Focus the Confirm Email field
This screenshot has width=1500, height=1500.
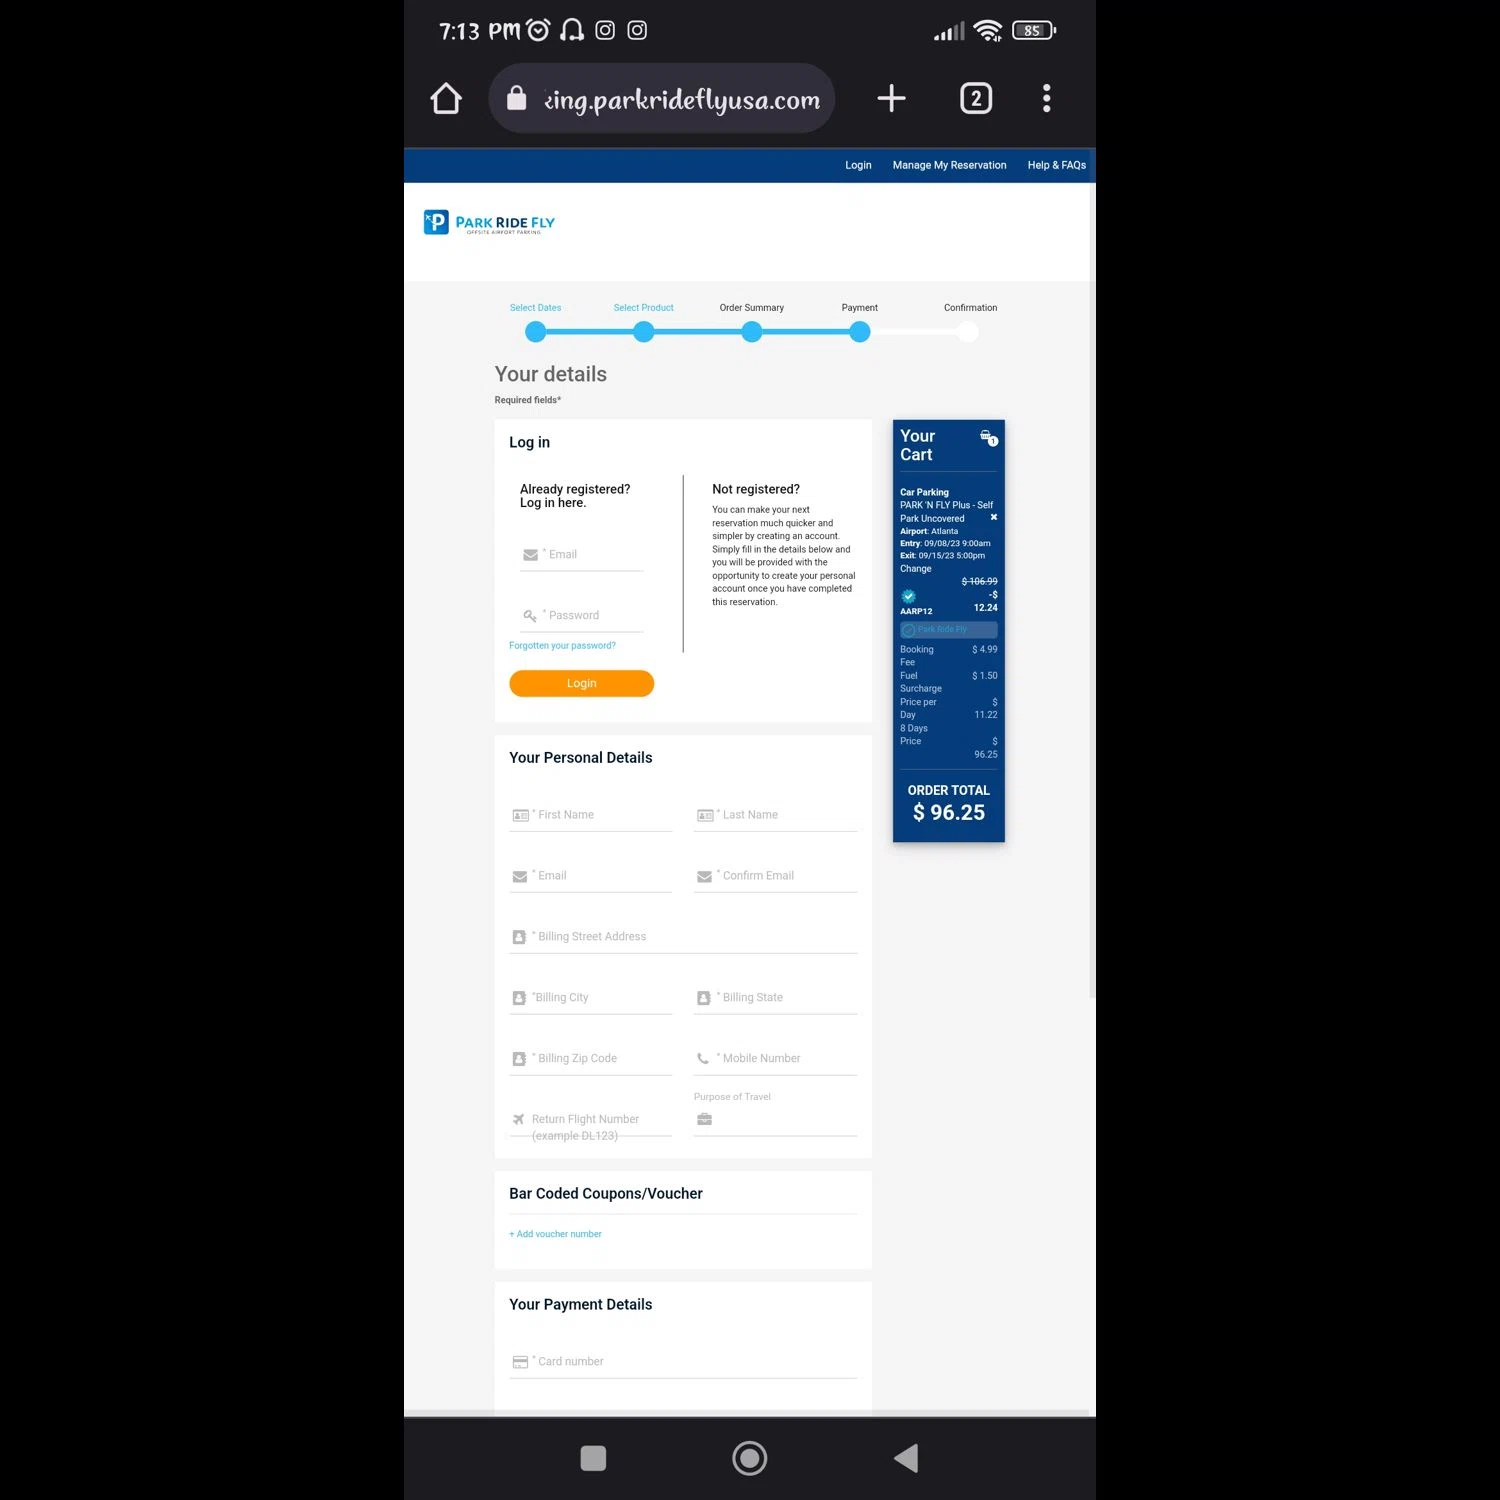pos(775,877)
